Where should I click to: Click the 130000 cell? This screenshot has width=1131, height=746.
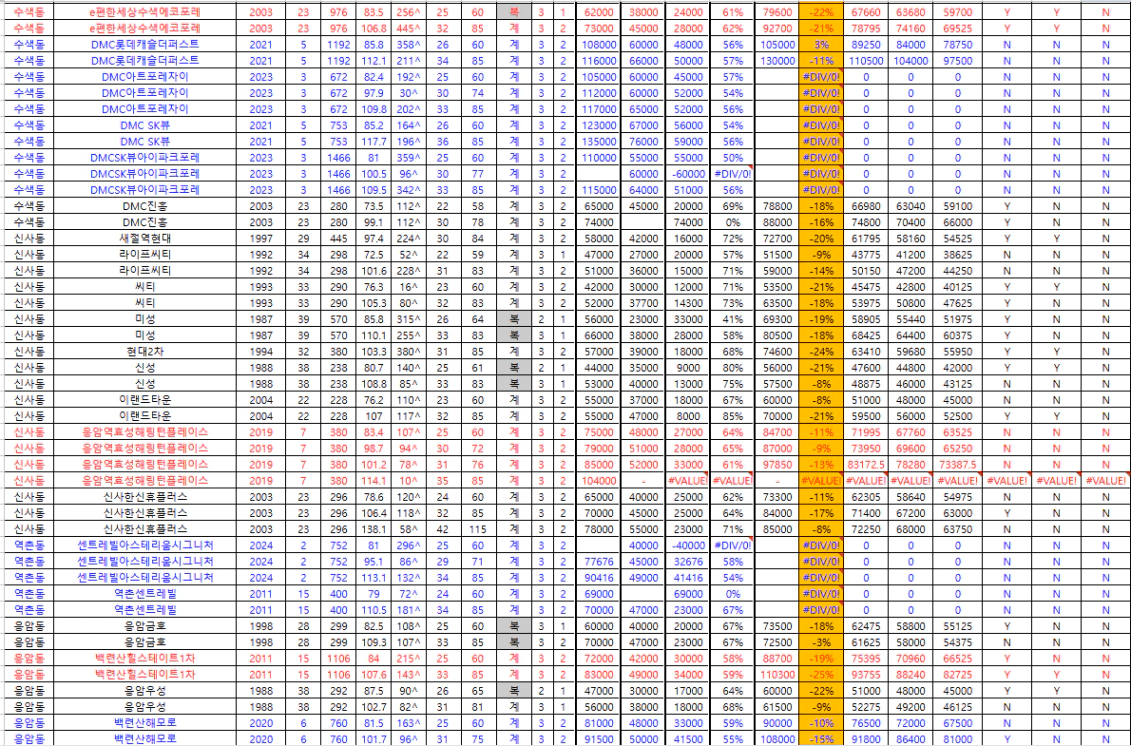[776, 61]
